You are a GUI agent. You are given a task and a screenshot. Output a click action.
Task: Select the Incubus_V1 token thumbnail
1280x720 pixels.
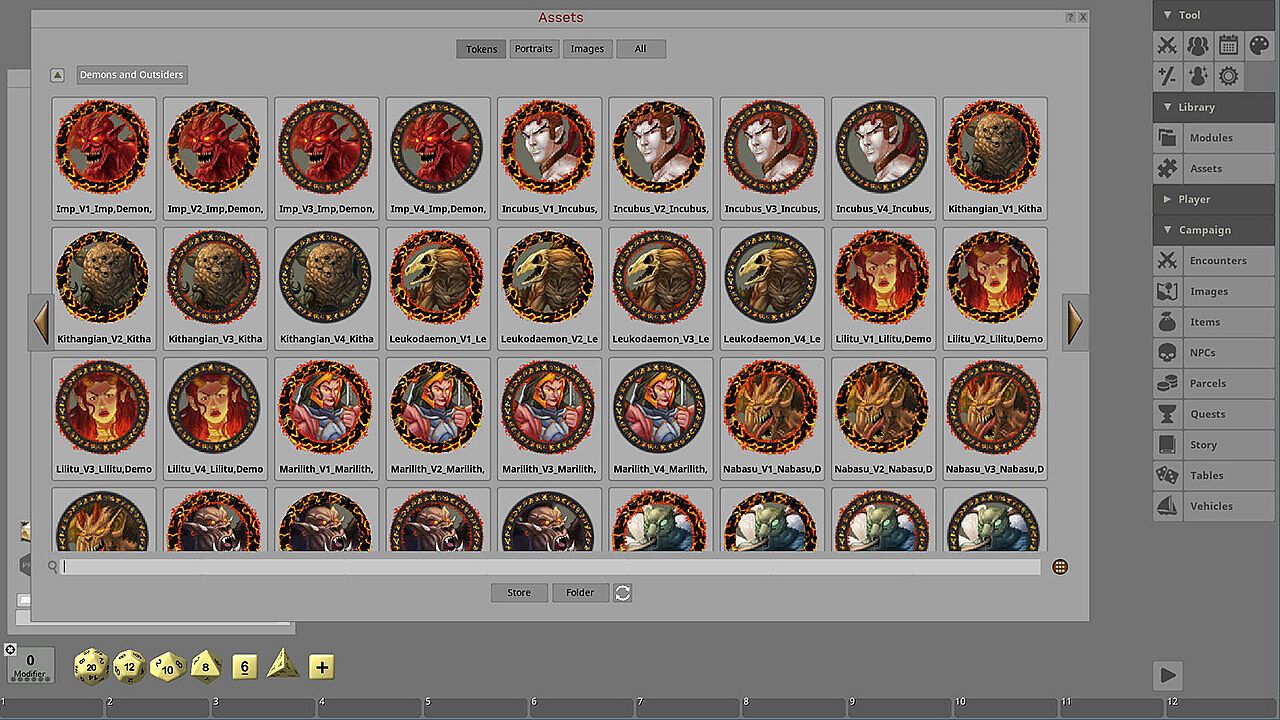(549, 157)
